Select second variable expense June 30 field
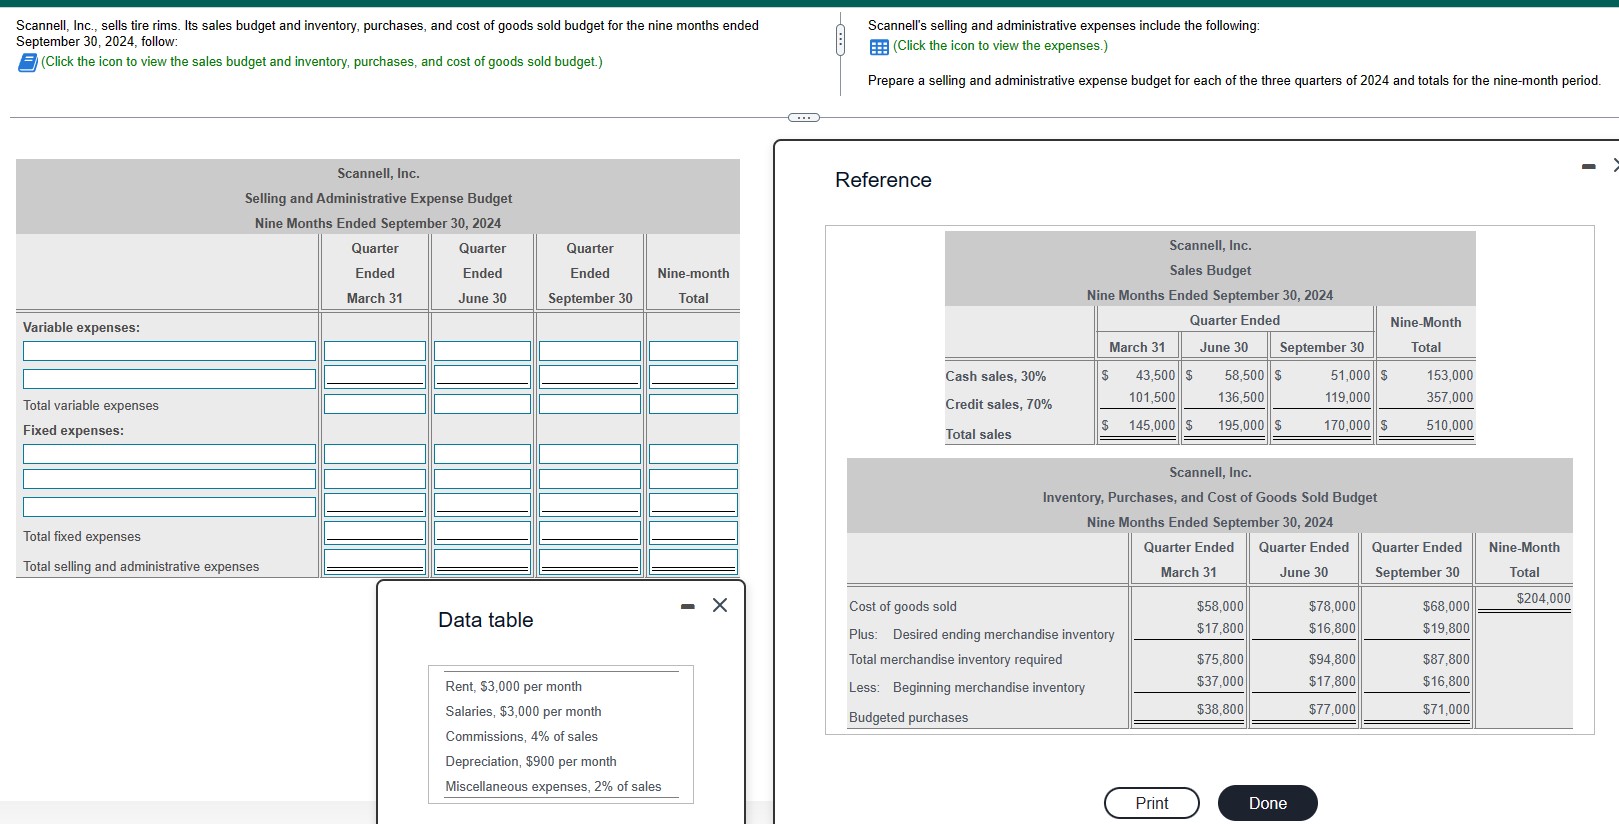This screenshot has height=824, width=1619. (x=482, y=376)
